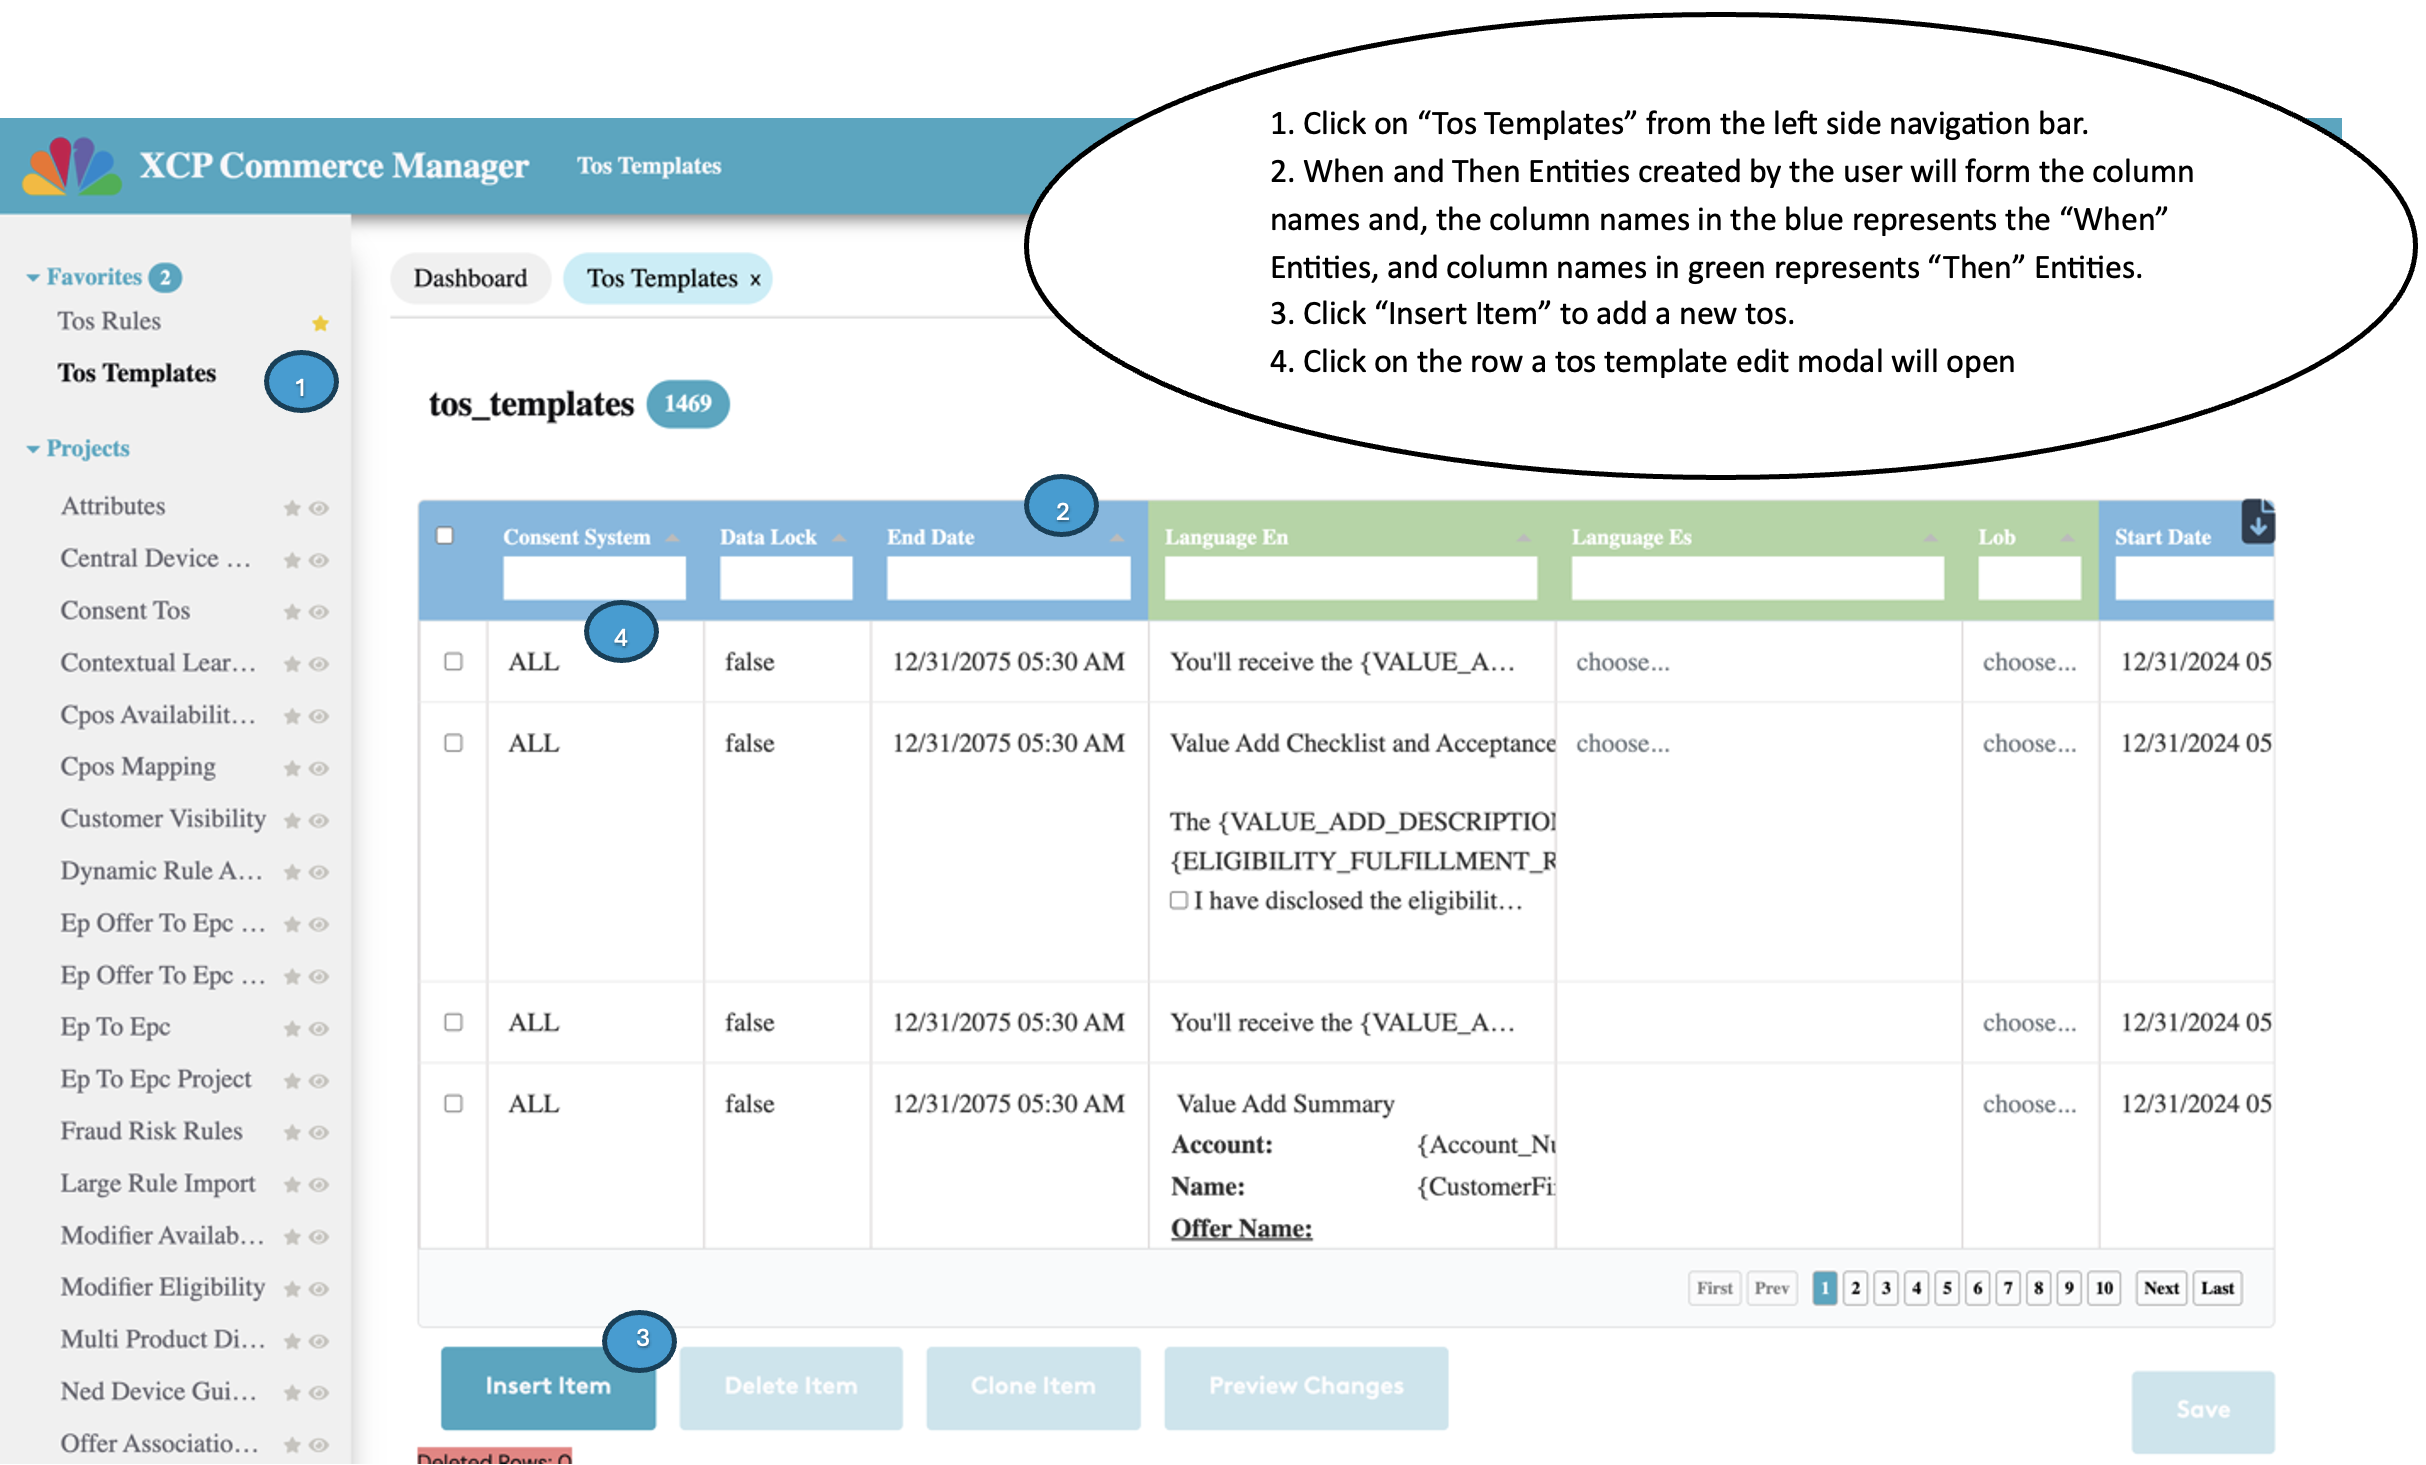Open Language Es choose… in Checklist row
Screen dimensions: 2426x1465
(1622, 743)
